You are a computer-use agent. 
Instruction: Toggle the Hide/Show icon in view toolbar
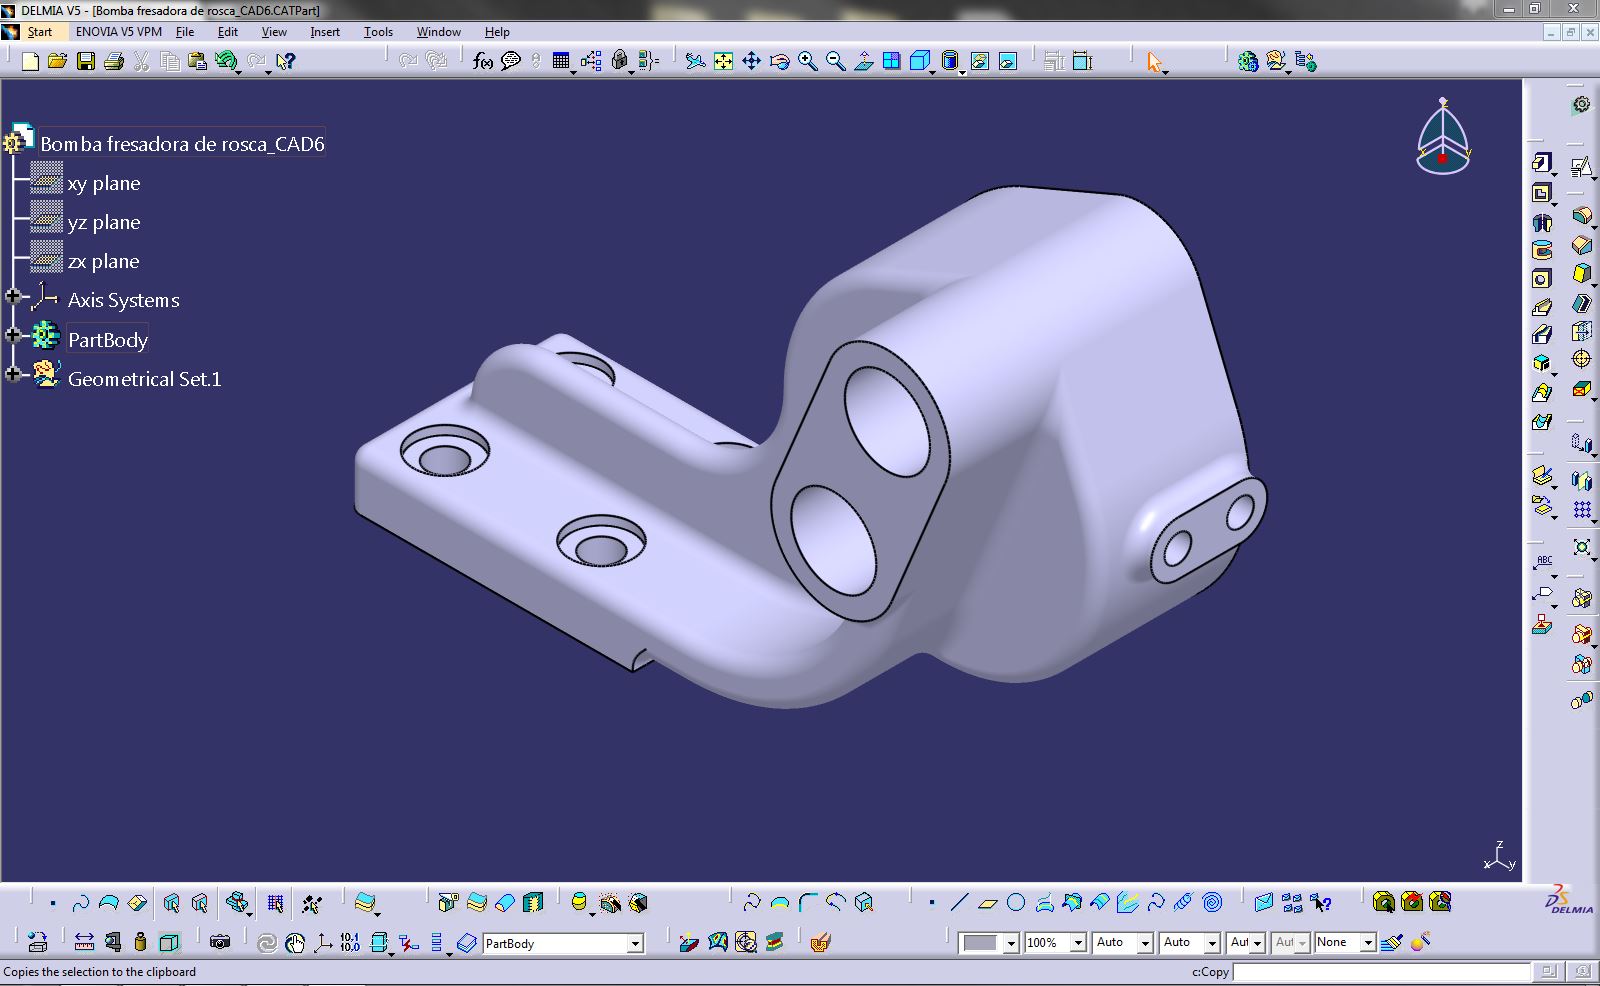[x=979, y=62]
